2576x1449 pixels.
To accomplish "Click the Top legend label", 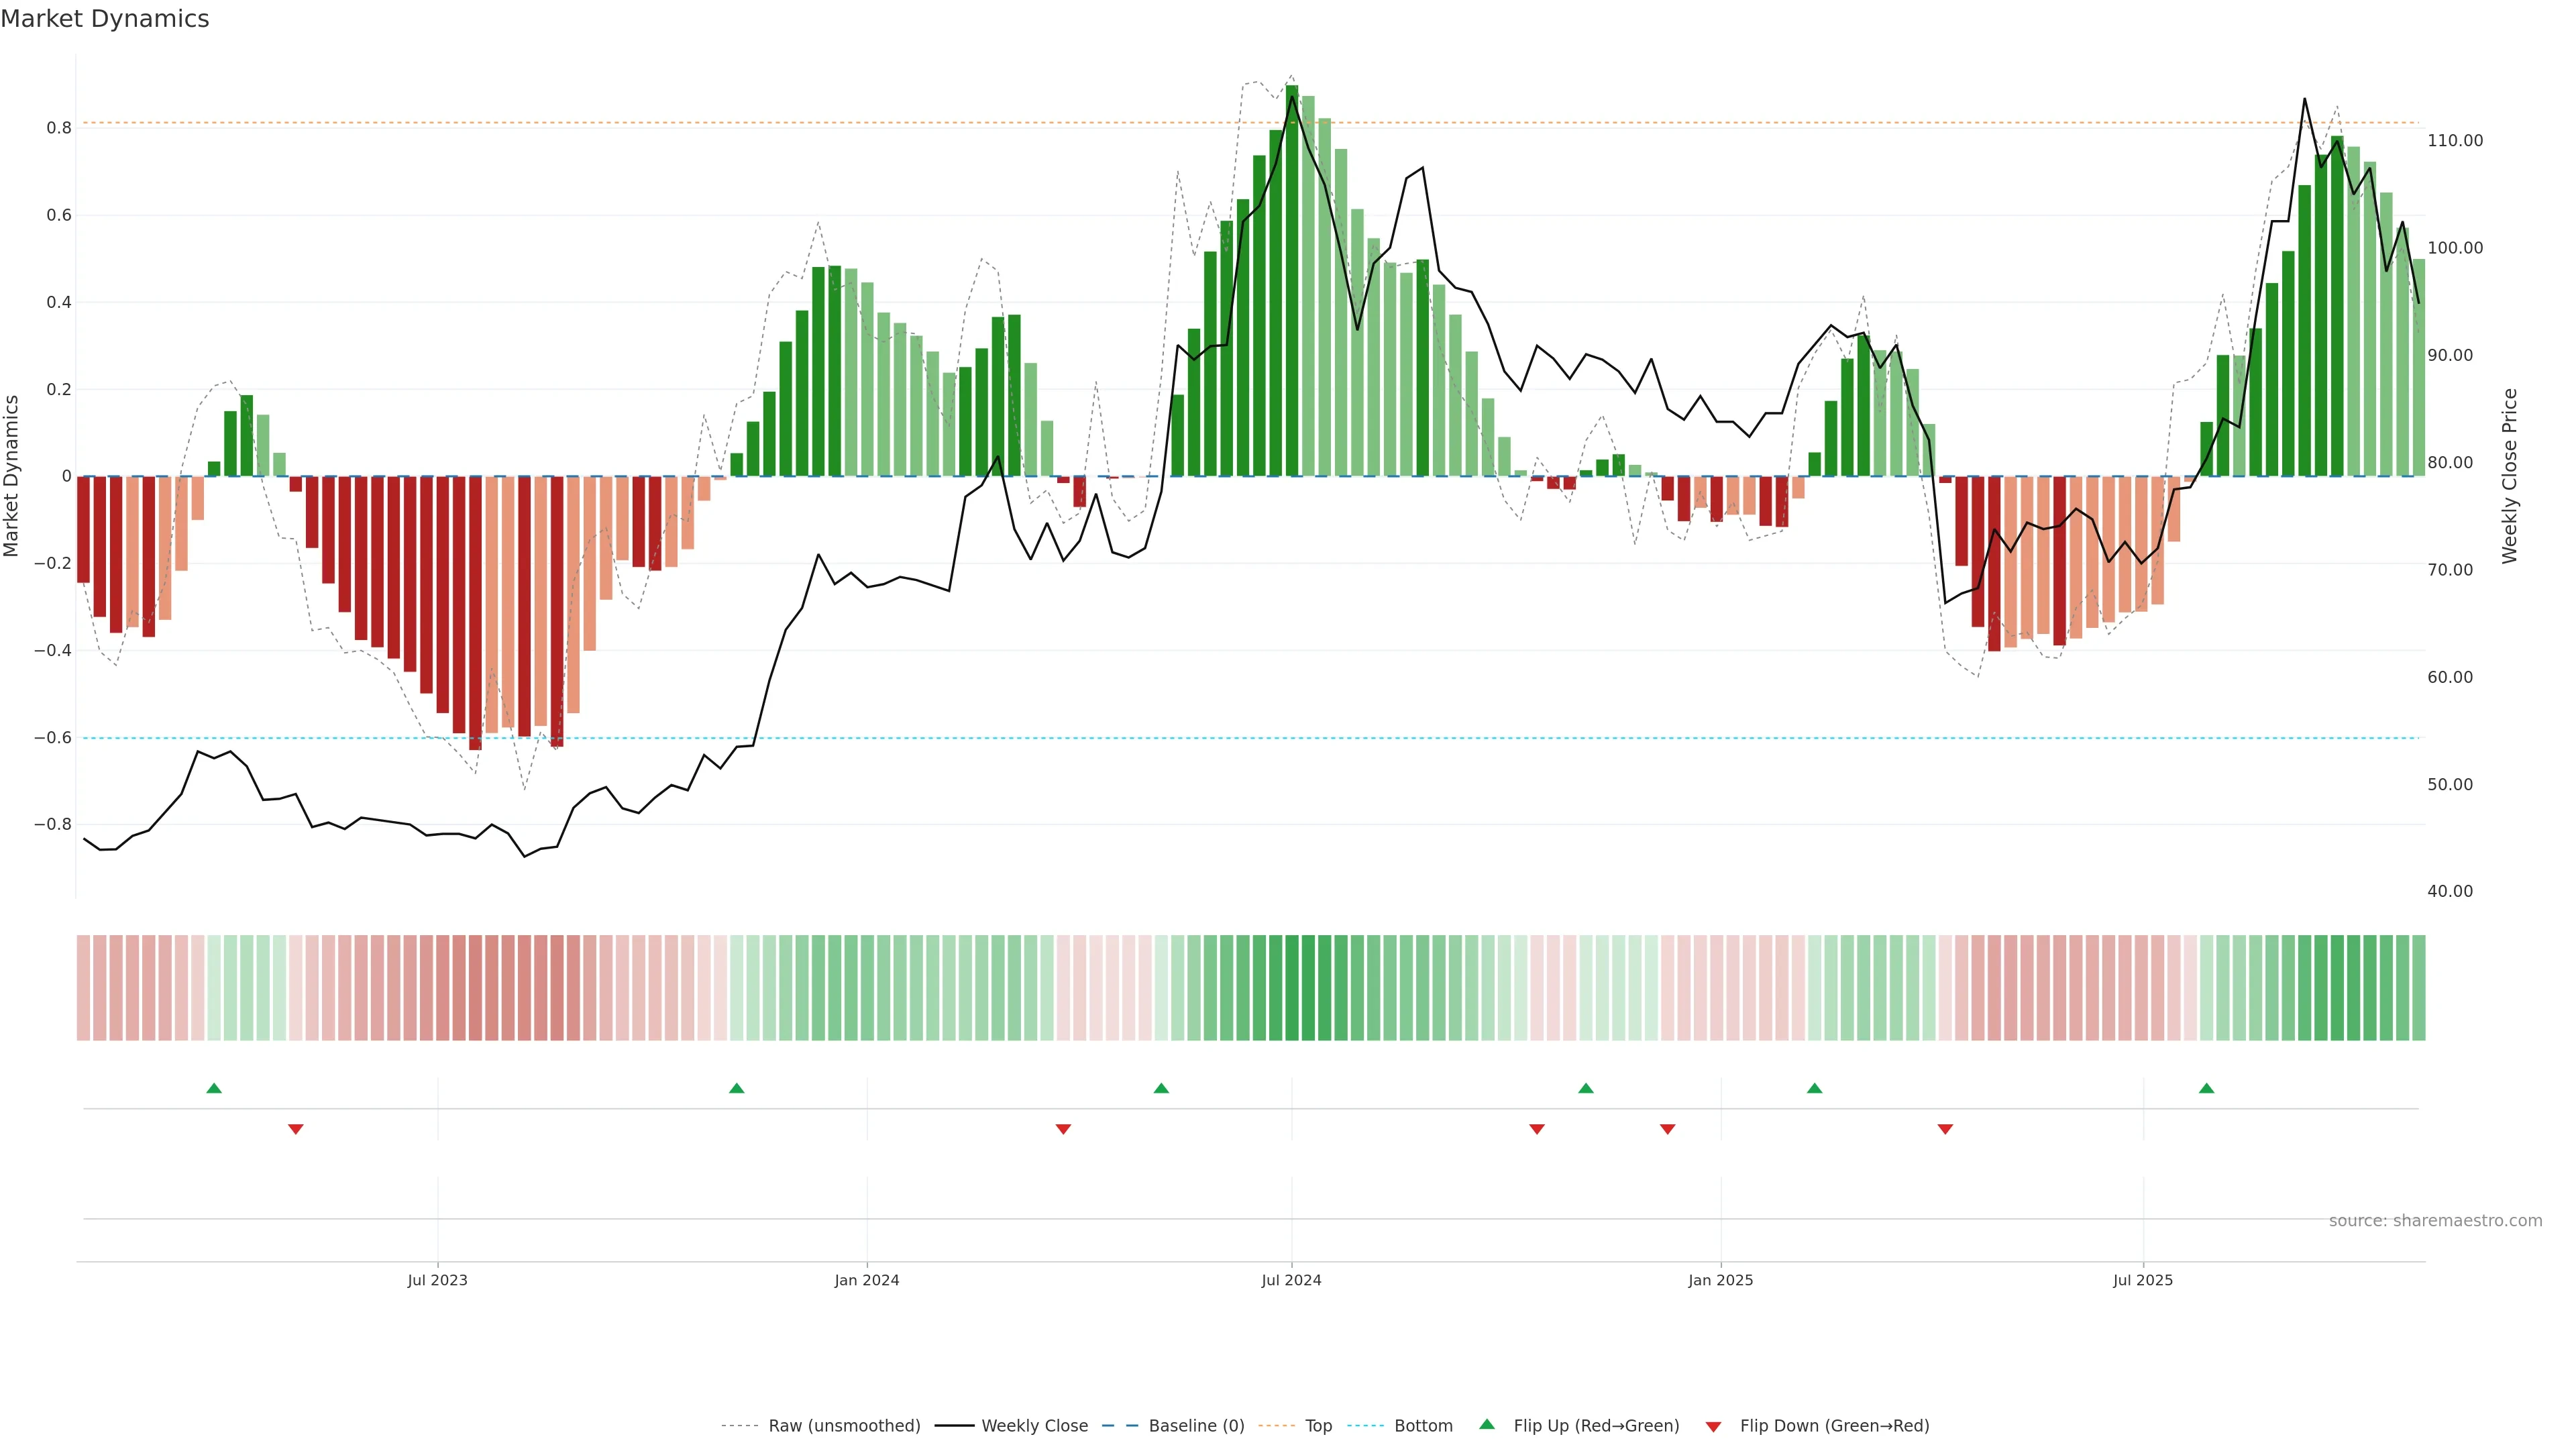I will [x=1318, y=1426].
